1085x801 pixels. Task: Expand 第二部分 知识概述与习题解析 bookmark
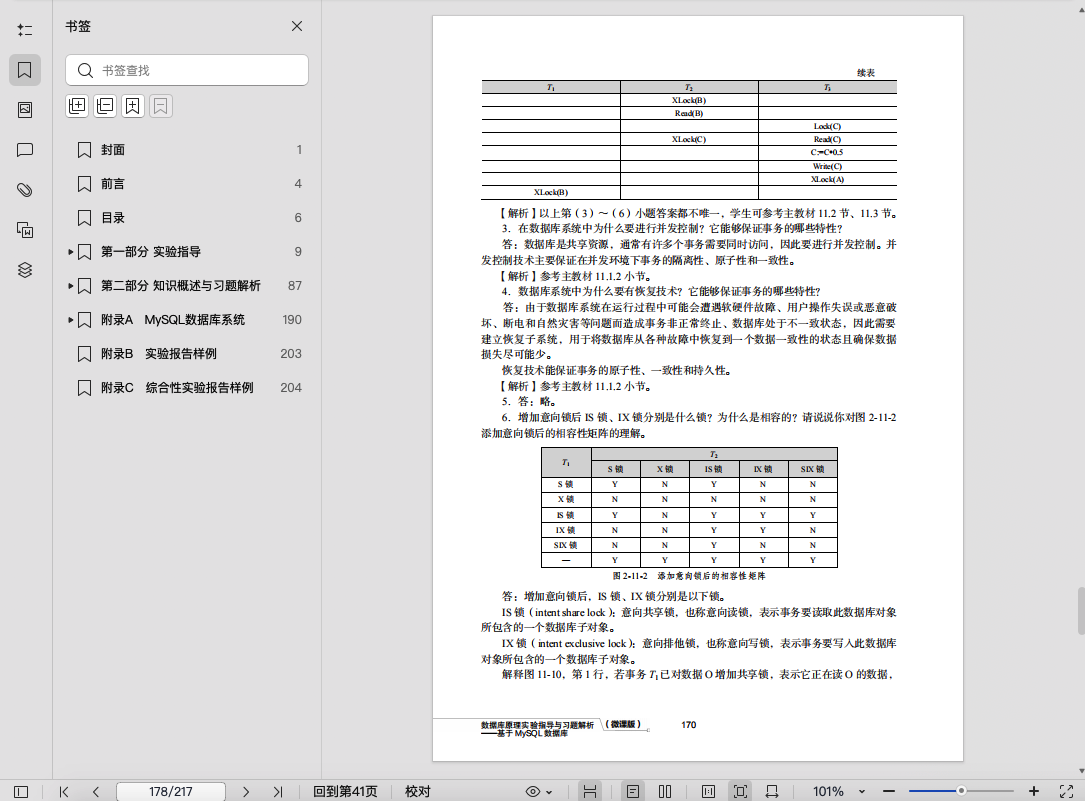coord(71,286)
